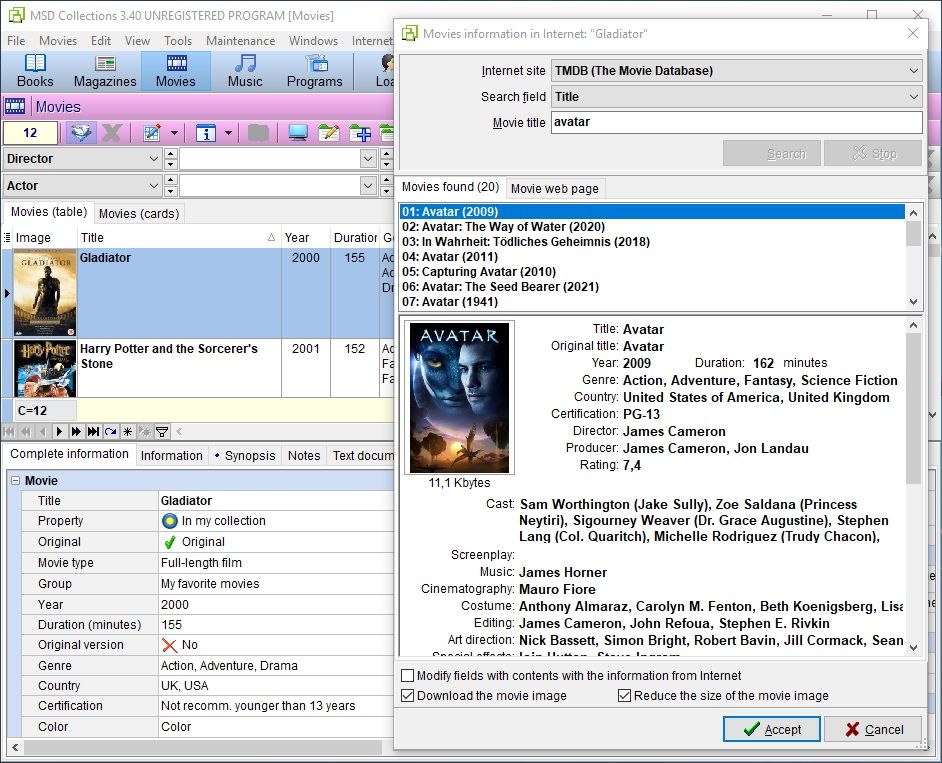Open the Music collection
The image size is (942, 763).
[x=245, y=71]
